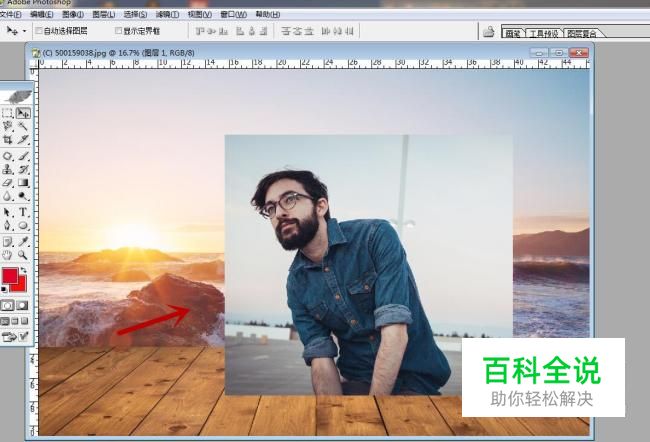The image size is (650, 442).
Task: Select the Lasso tool
Action: 7,126
